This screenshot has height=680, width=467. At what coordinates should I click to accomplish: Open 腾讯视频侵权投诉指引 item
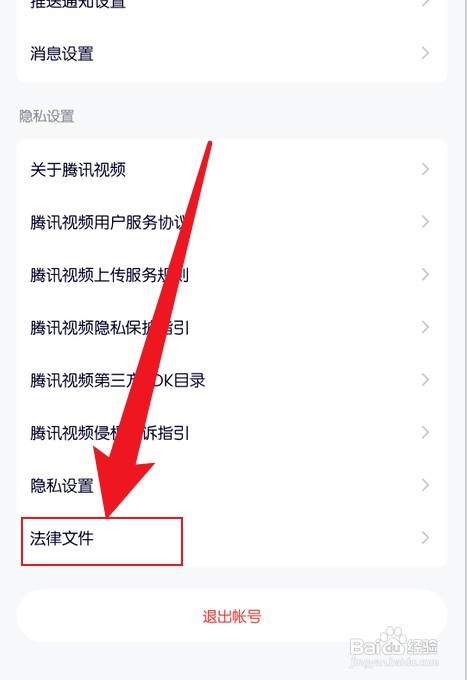pos(232,433)
